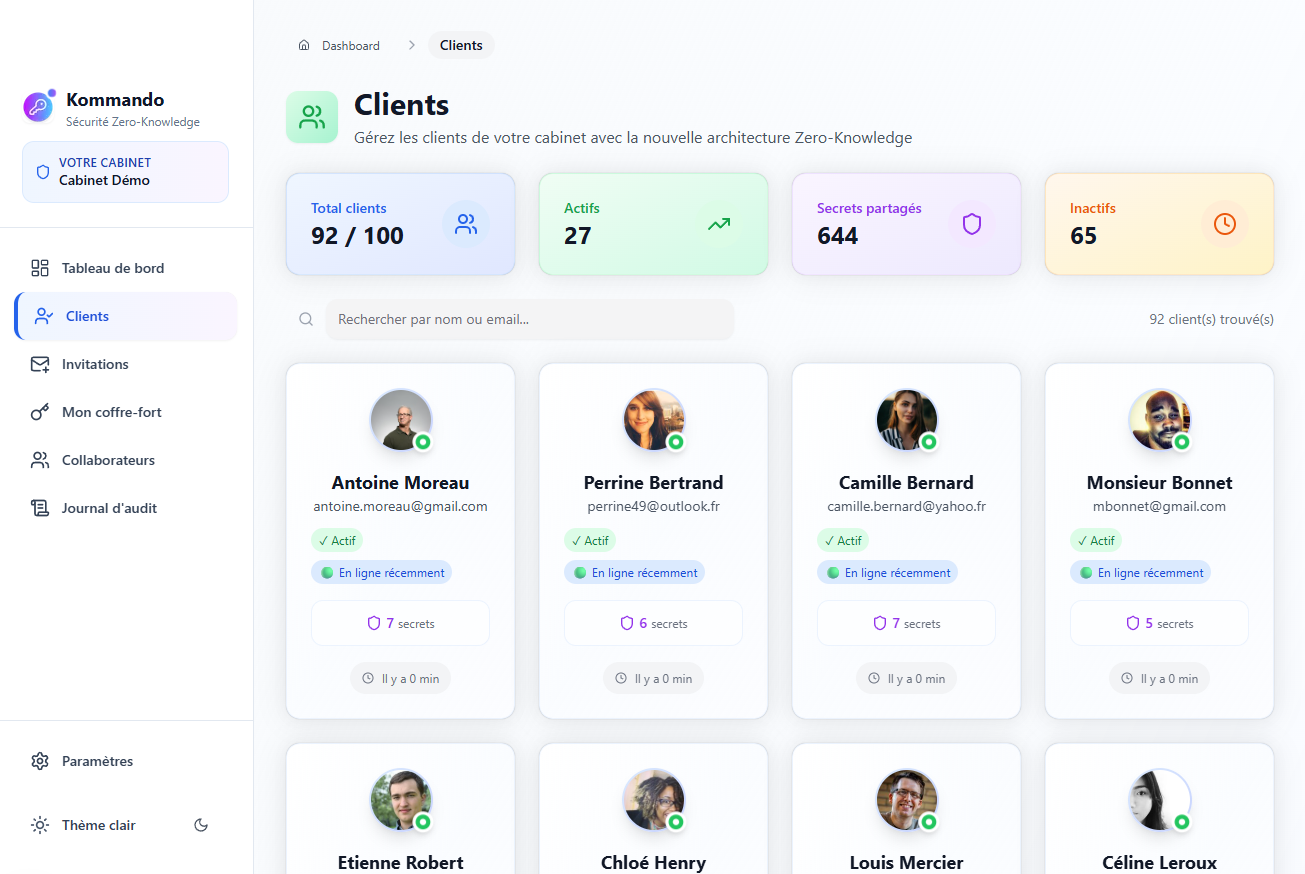Focus the search by name or email field

pyautogui.click(x=530, y=320)
